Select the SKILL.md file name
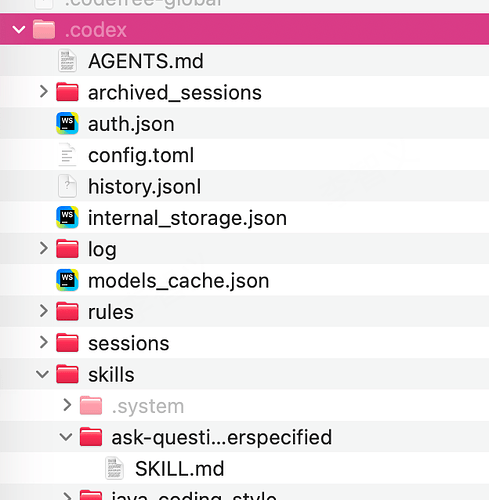The height and width of the screenshot is (500, 489). (x=179, y=469)
